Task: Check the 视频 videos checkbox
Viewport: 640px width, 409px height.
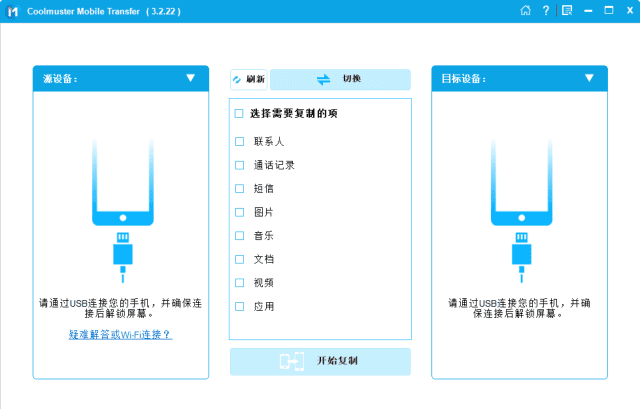Action: tap(240, 283)
